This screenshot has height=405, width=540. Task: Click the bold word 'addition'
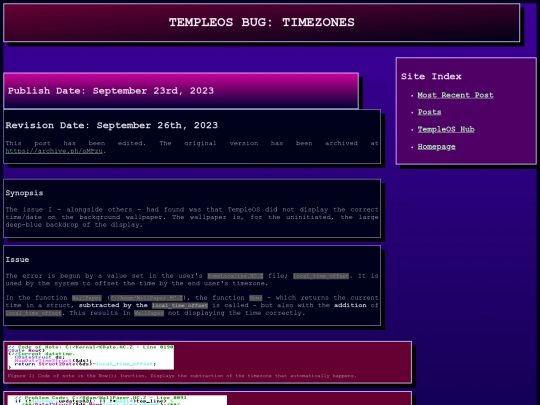coord(350,305)
